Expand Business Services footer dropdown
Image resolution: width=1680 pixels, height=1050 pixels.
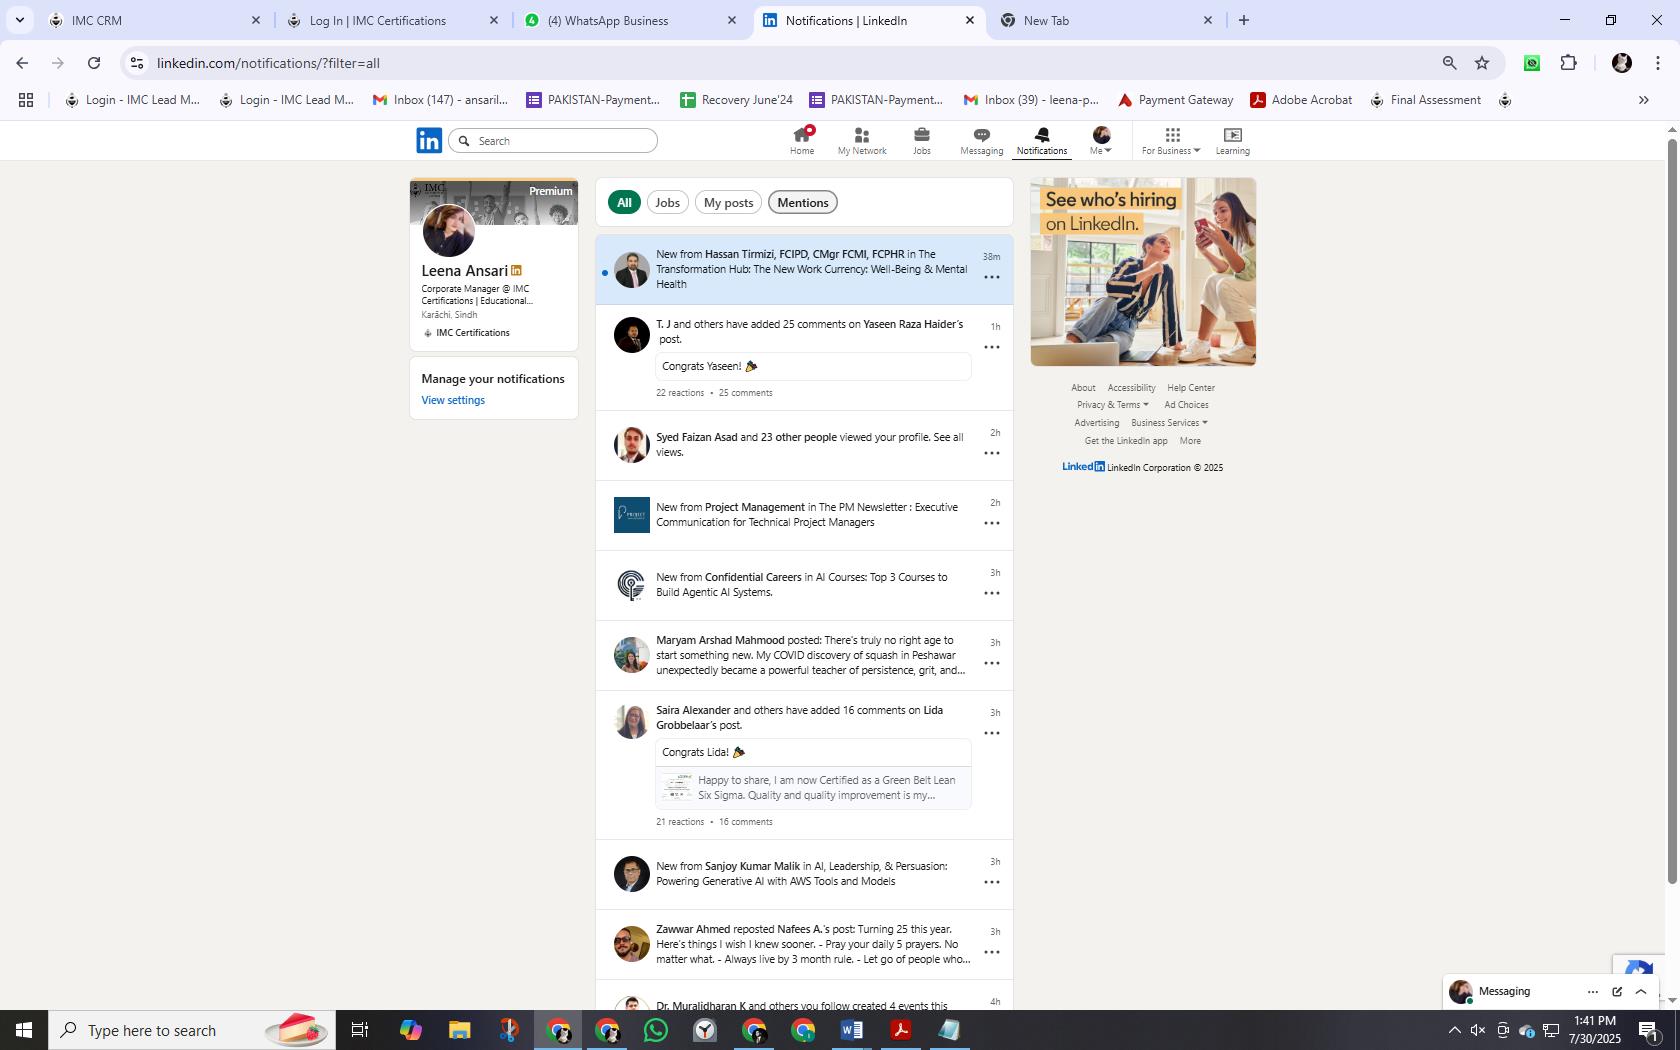tap(1169, 423)
